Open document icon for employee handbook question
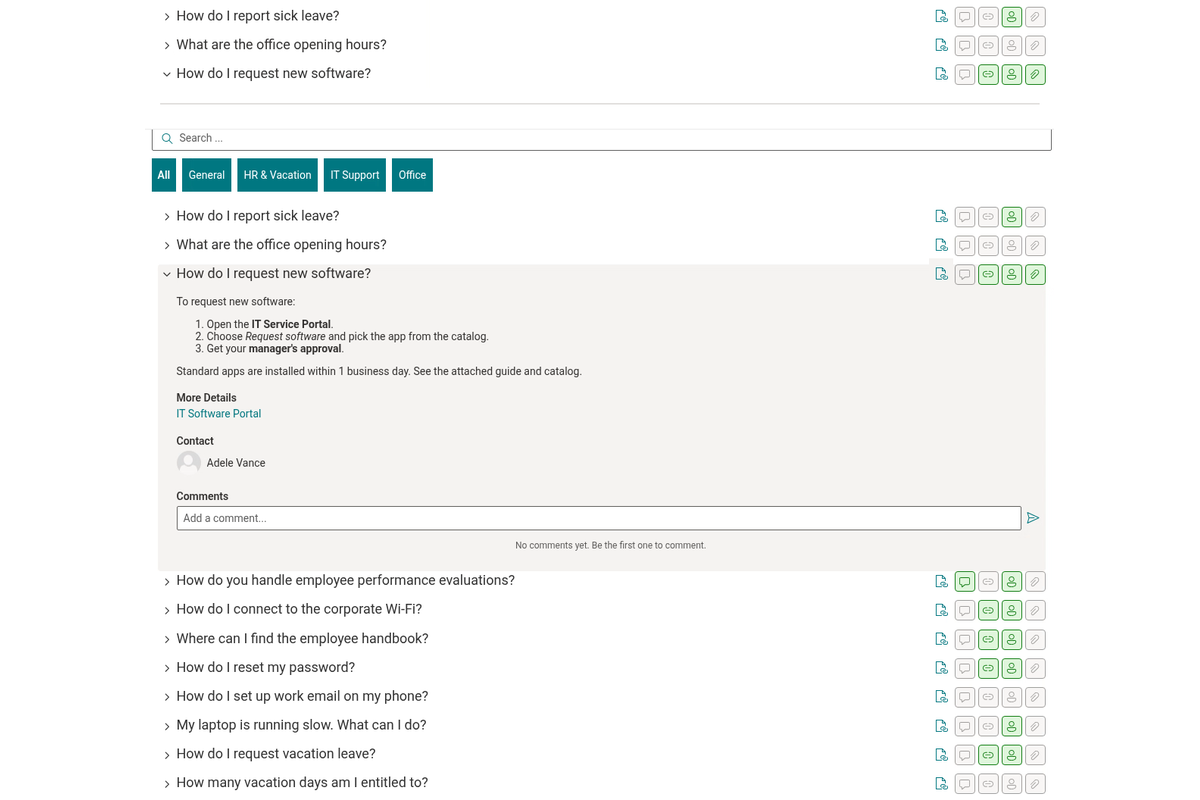 [941, 639]
